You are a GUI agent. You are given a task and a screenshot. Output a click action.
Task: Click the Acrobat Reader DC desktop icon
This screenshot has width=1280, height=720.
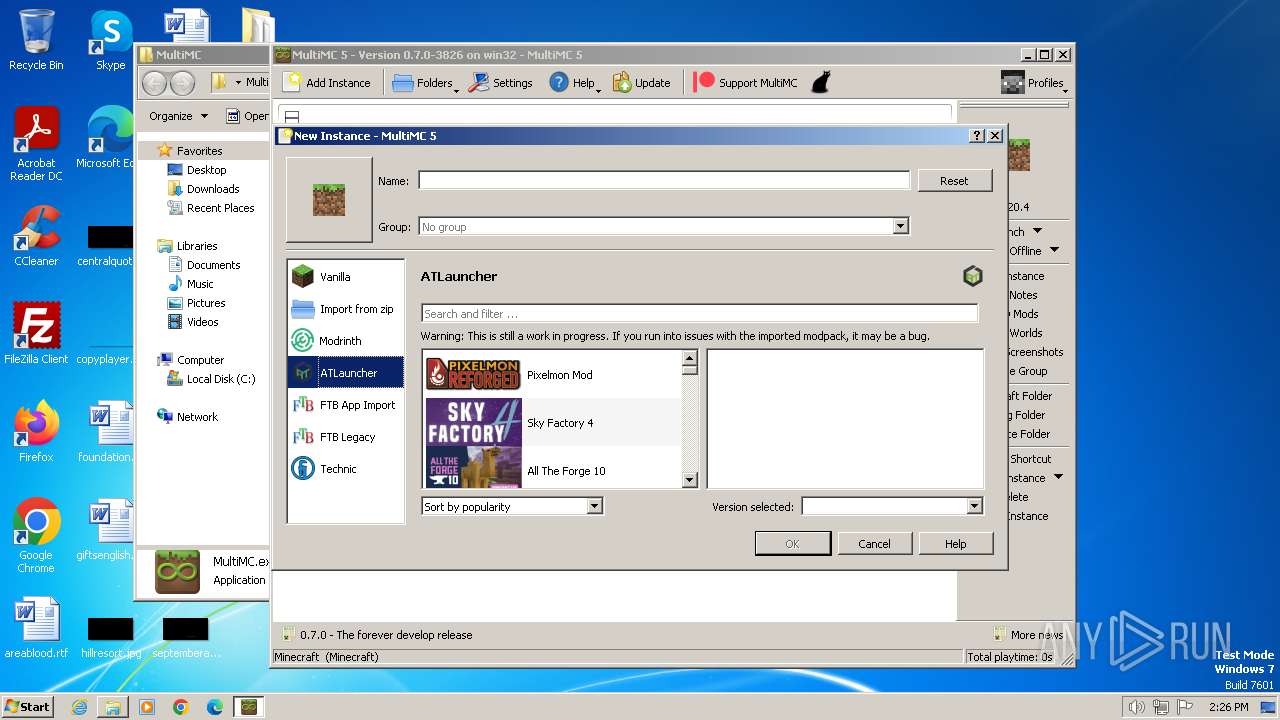pos(36,144)
